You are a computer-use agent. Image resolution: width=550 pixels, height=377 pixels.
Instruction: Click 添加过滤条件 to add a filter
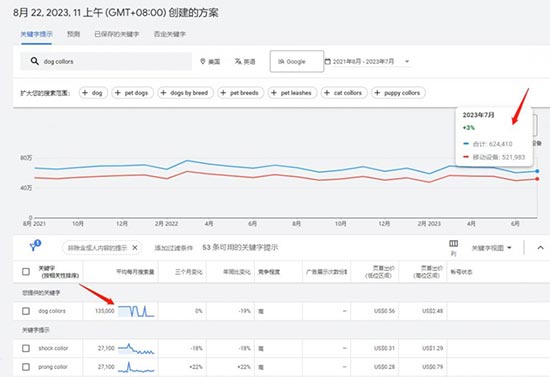pyautogui.click(x=174, y=248)
